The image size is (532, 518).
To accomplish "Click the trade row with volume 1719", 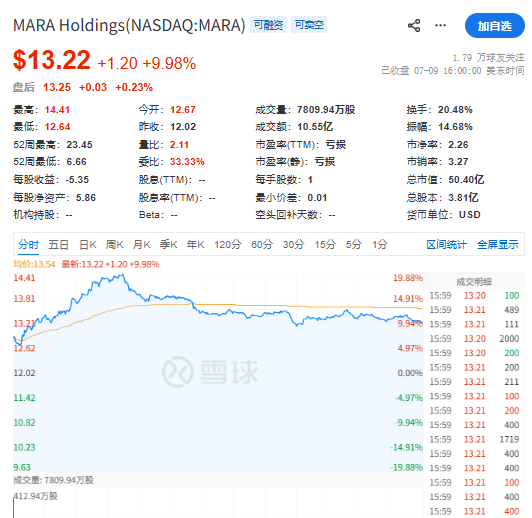I will pyautogui.click(x=474, y=440).
